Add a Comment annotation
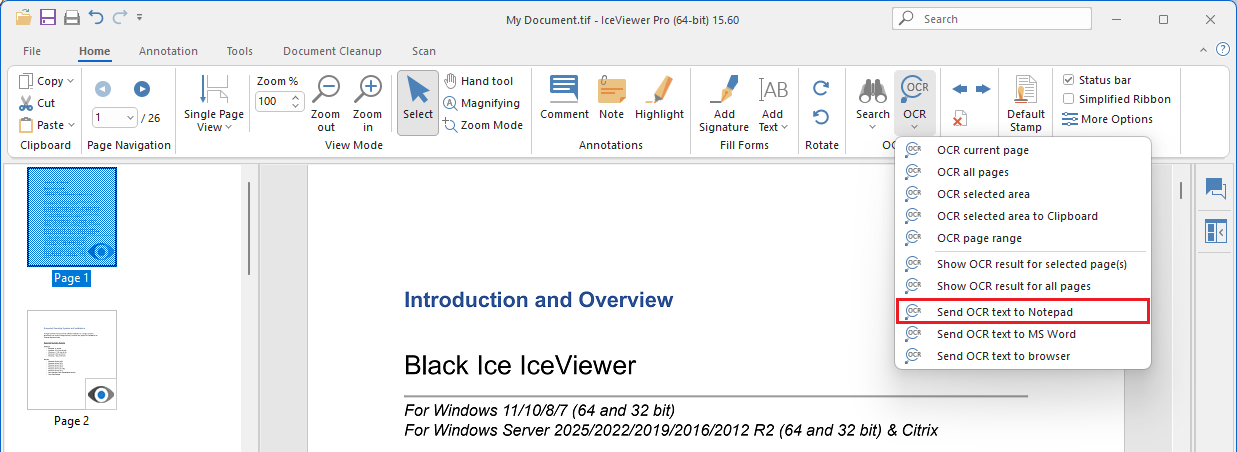 (x=565, y=98)
